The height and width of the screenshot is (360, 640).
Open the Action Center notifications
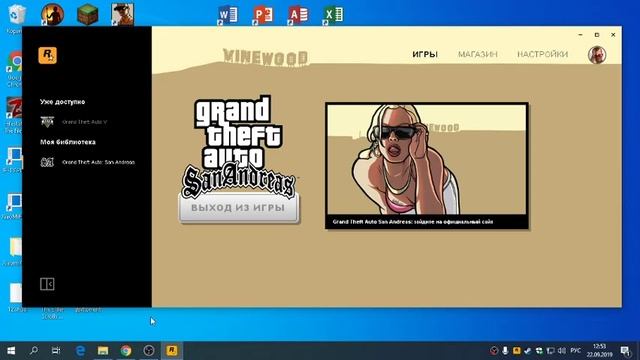(625, 351)
